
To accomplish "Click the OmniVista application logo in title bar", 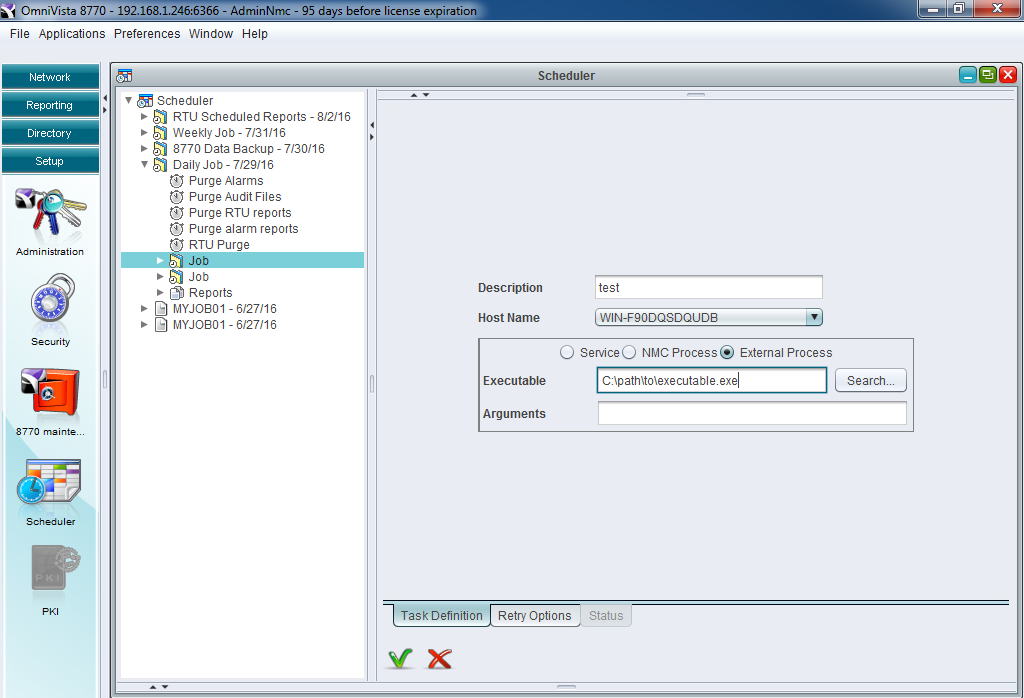I will [8, 10].
